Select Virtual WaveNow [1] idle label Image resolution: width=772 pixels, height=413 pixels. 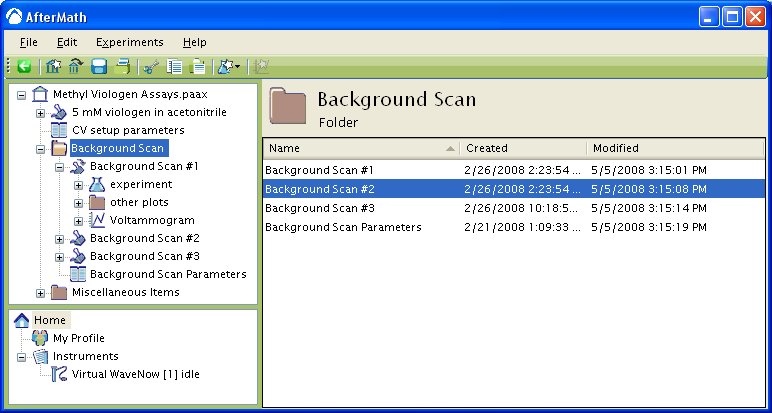coord(136,374)
